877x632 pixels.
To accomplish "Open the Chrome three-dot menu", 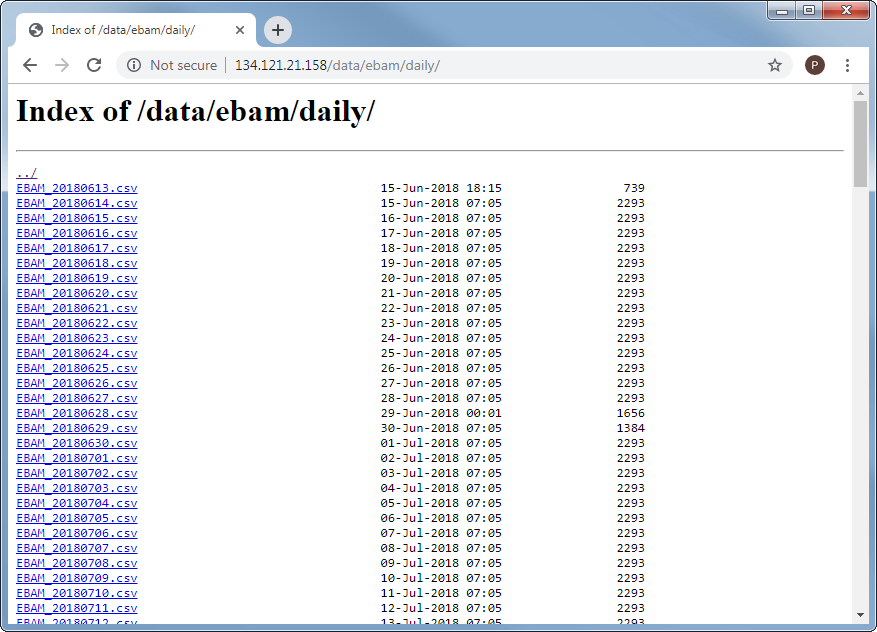I will (x=847, y=65).
